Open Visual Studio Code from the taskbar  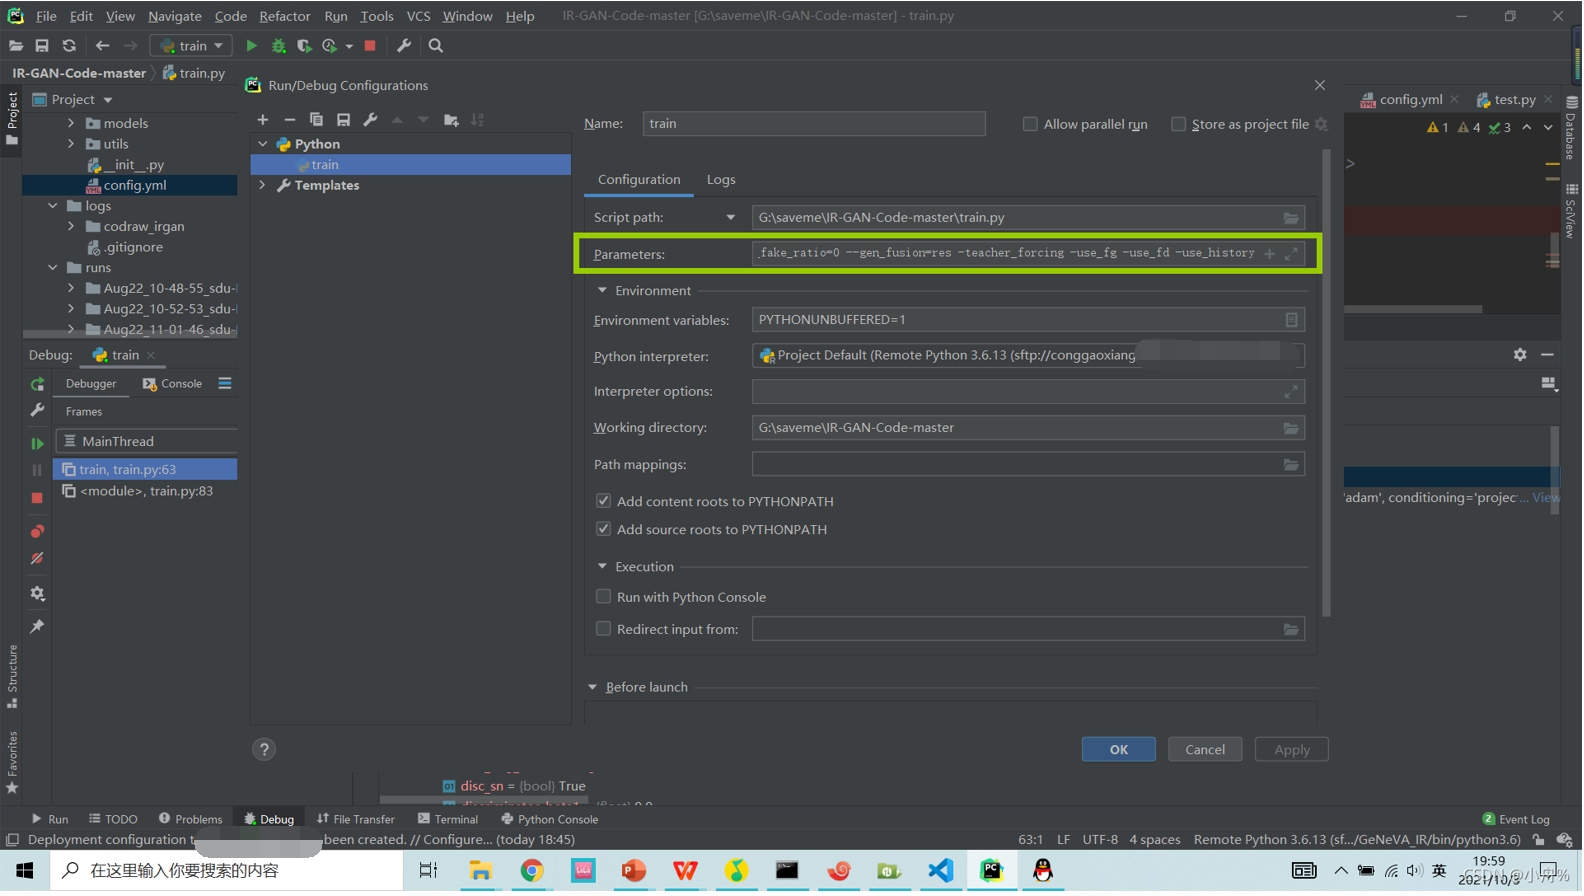940,871
